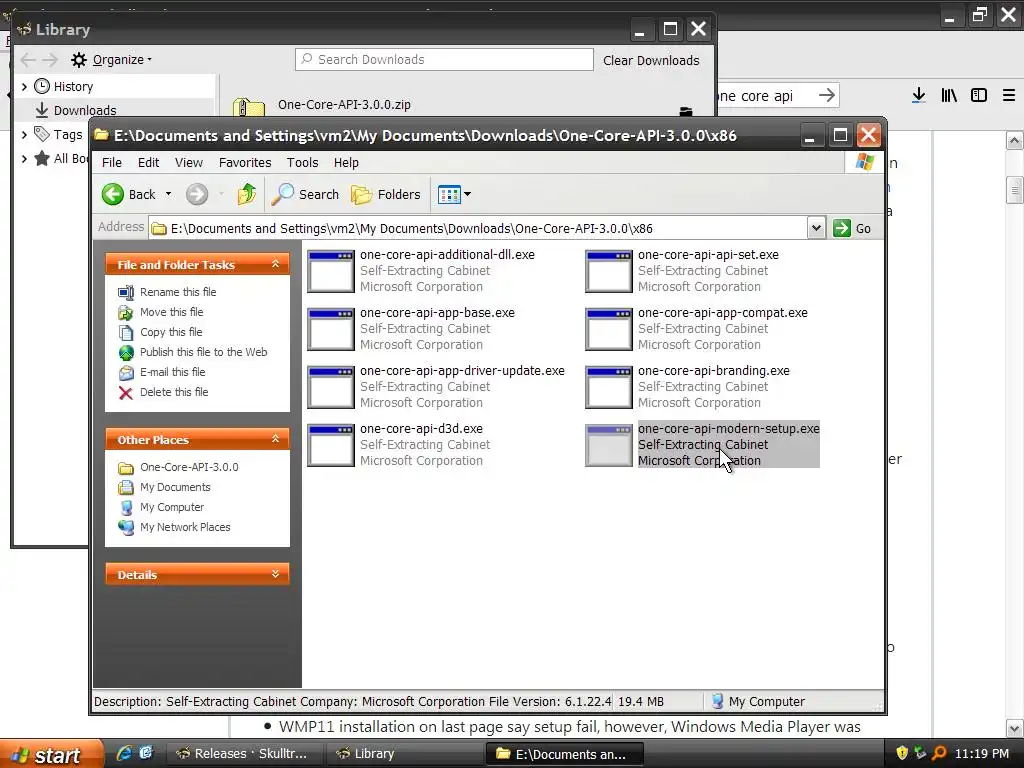Image resolution: width=1024 pixels, height=768 pixels.
Task: Click the network connection tray icon
Action: pyautogui.click(x=920, y=753)
